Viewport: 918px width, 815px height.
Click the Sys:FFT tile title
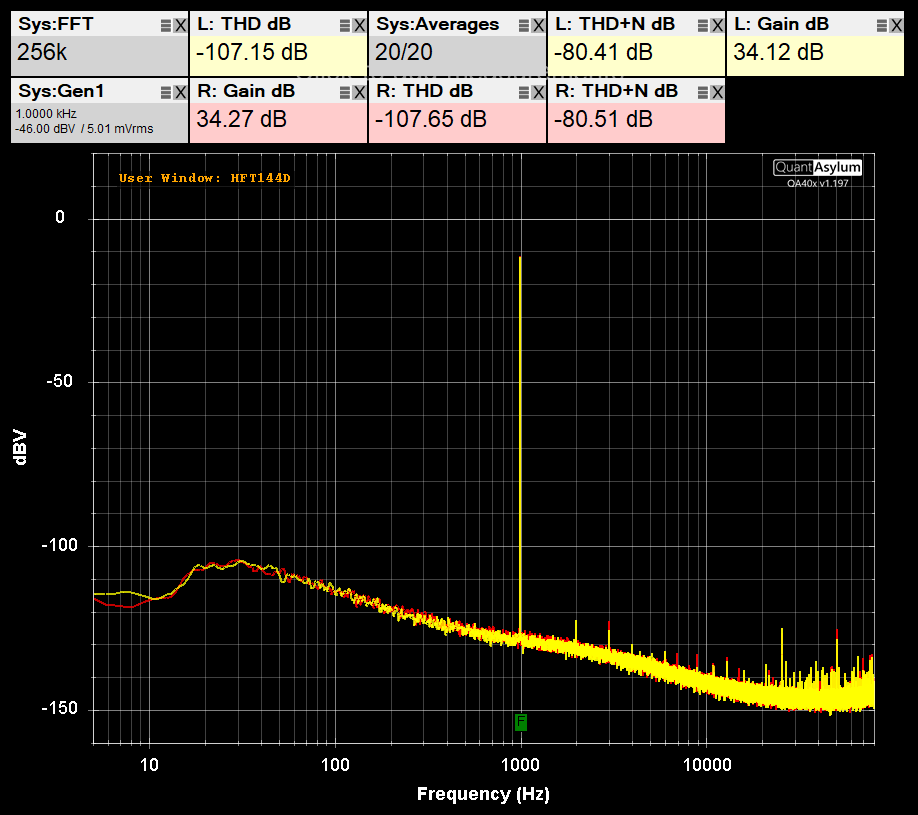[x=56, y=25]
